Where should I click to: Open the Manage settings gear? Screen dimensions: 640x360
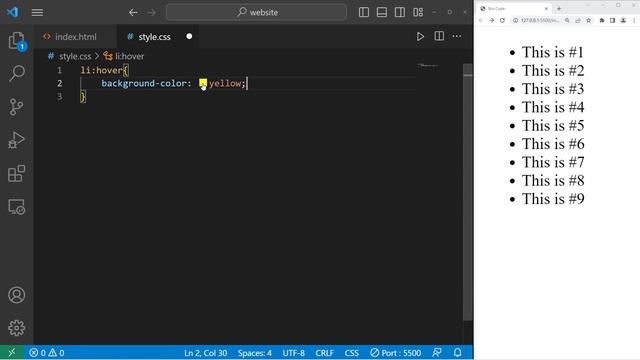click(x=16, y=328)
